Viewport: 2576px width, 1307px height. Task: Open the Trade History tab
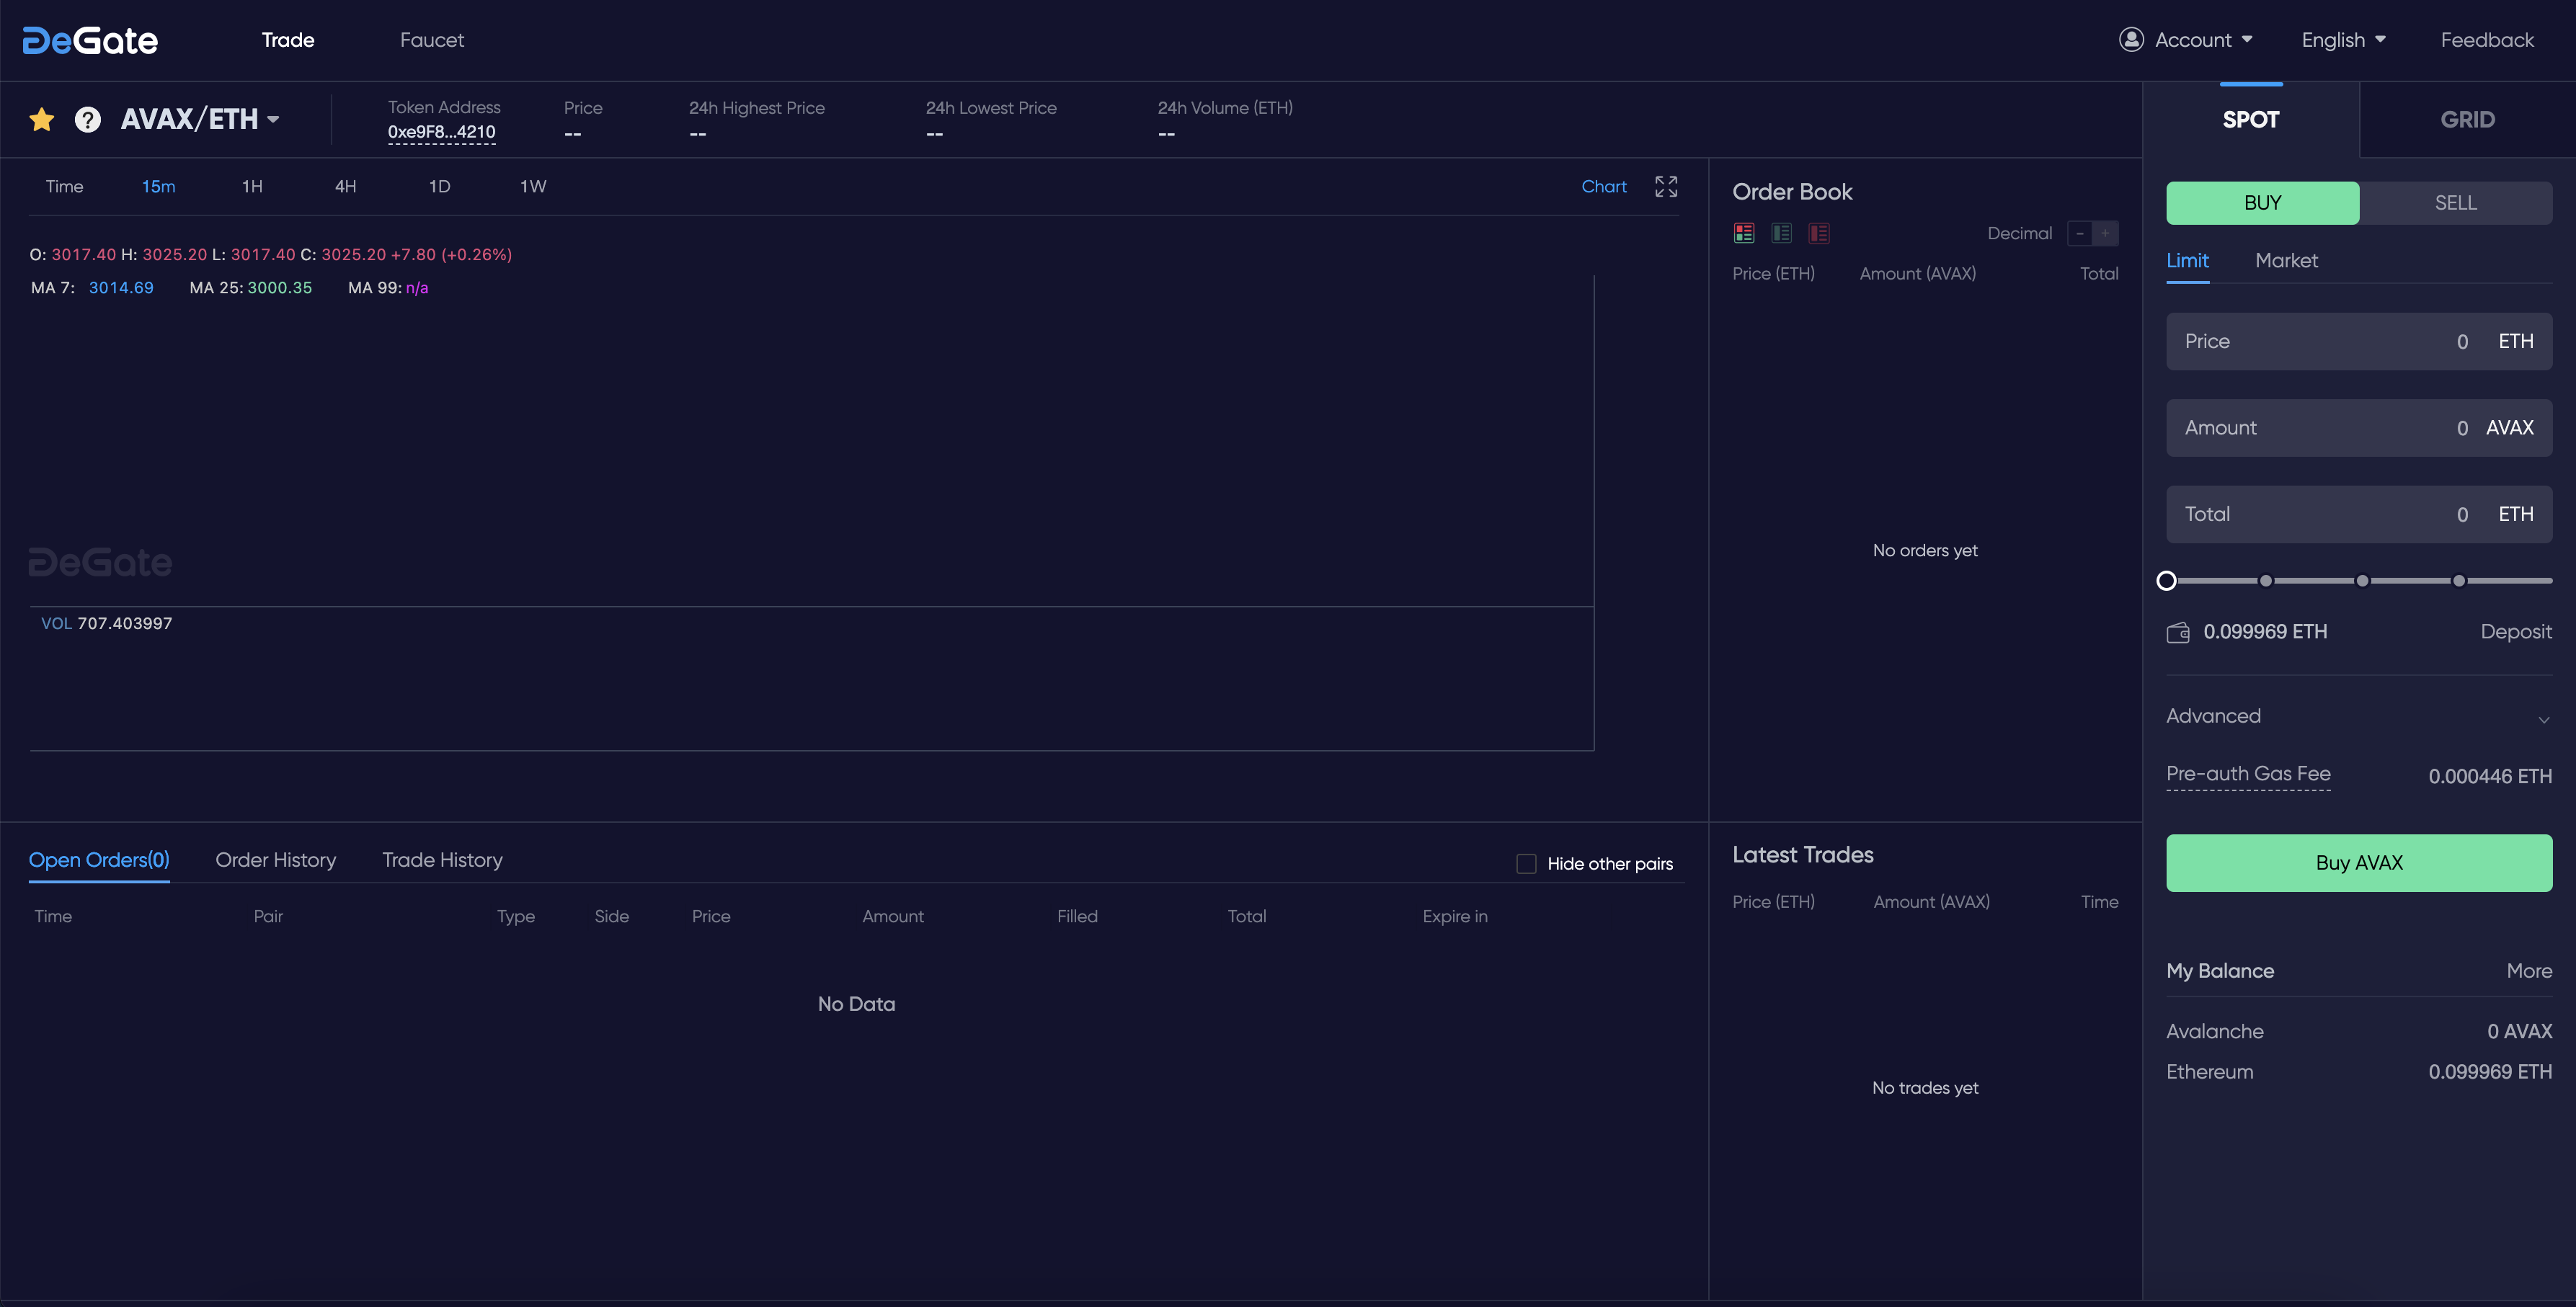click(442, 860)
